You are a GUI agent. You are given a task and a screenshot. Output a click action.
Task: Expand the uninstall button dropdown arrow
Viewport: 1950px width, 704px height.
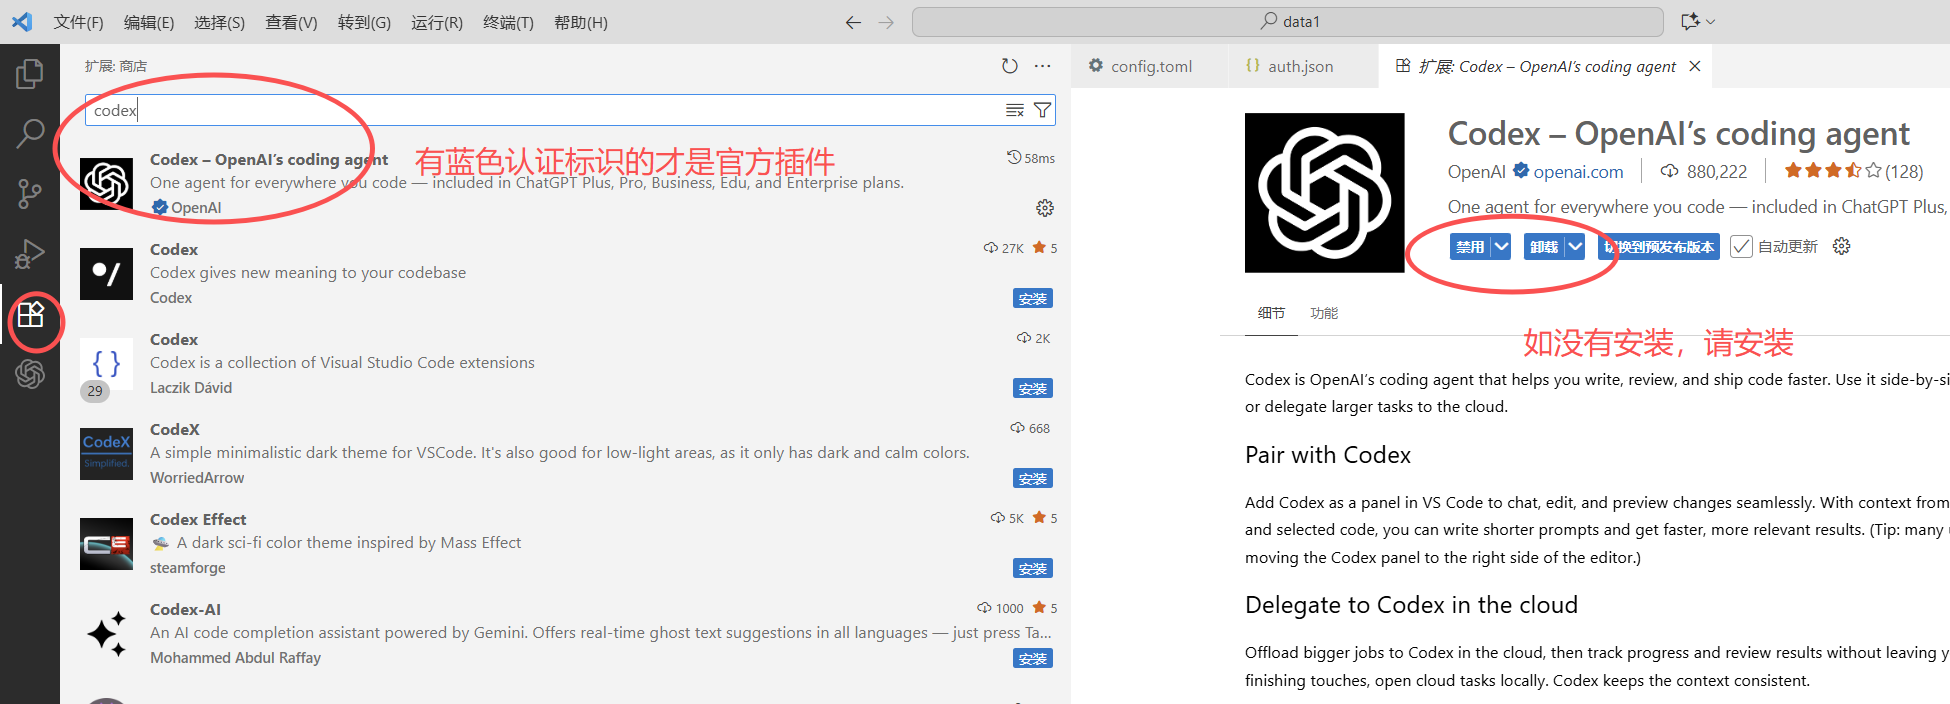[1575, 247]
